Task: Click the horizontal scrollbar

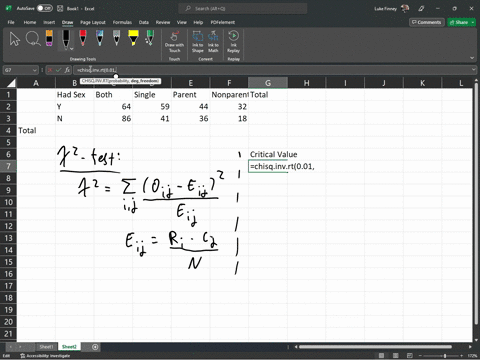Action: click(376, 347)
